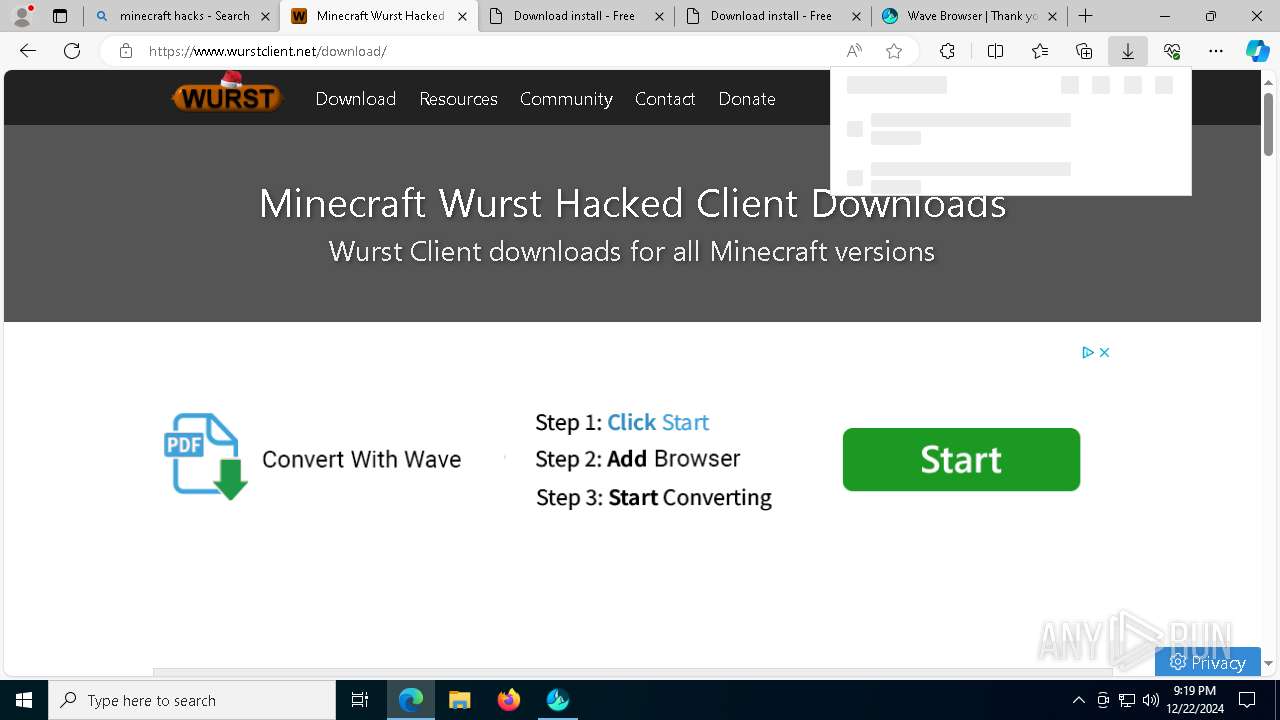Click the PDF converter ad icon

click(x=205, y=456)
